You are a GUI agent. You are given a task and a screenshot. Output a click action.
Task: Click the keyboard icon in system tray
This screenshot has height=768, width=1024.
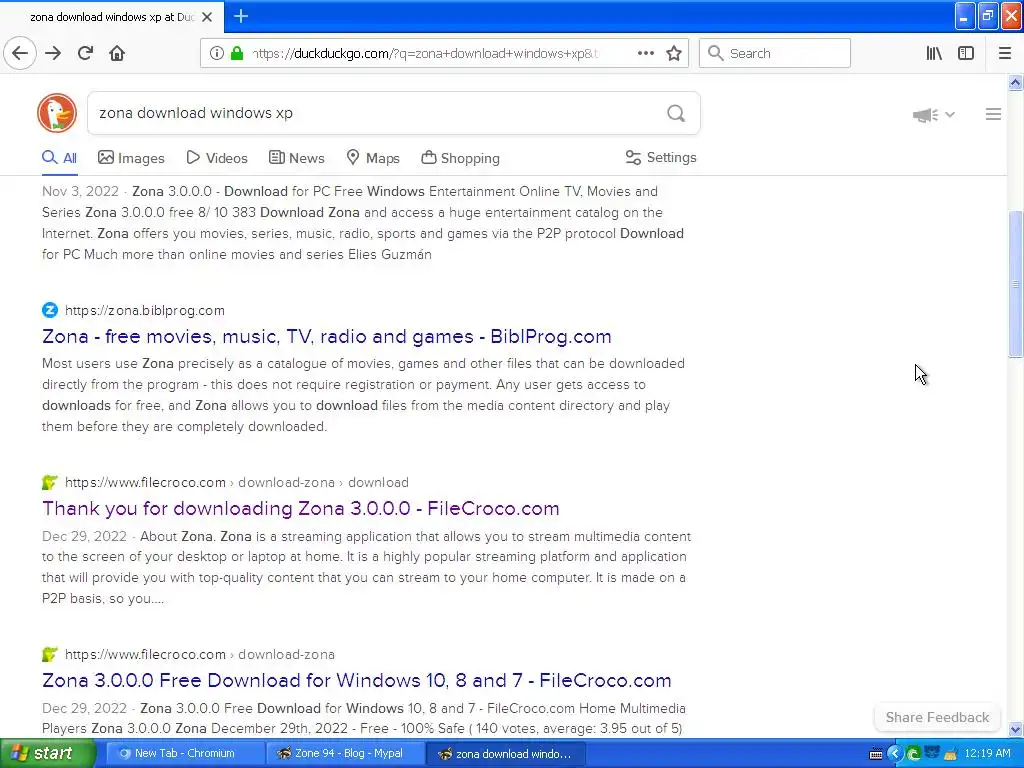pyautogui.click(x=876, y=754)
